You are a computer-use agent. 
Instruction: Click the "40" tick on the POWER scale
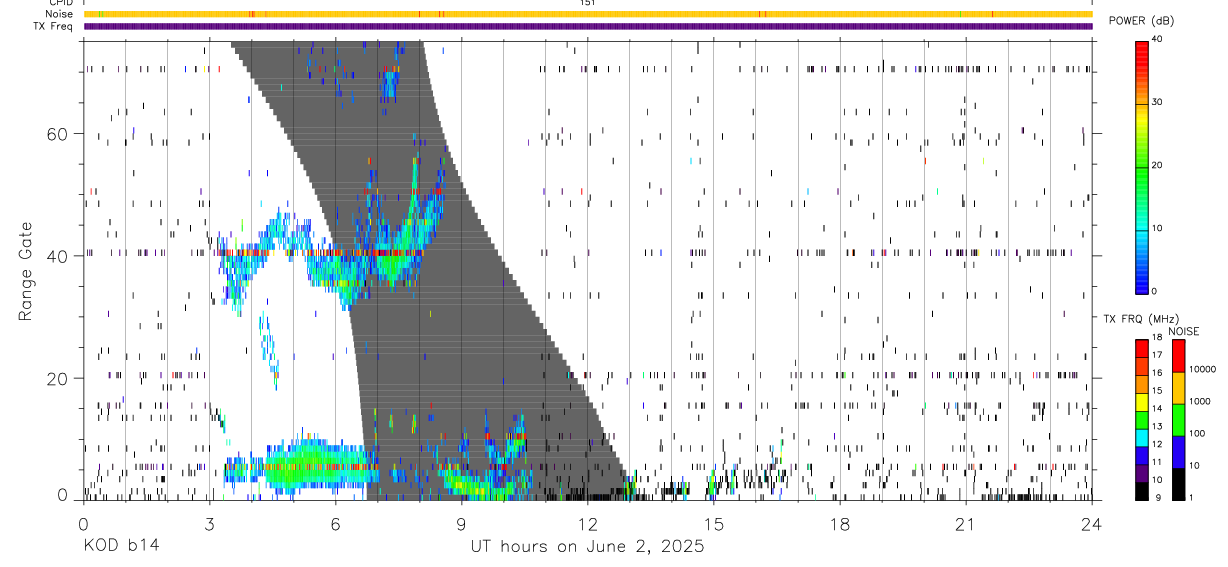pos(1159,39)
